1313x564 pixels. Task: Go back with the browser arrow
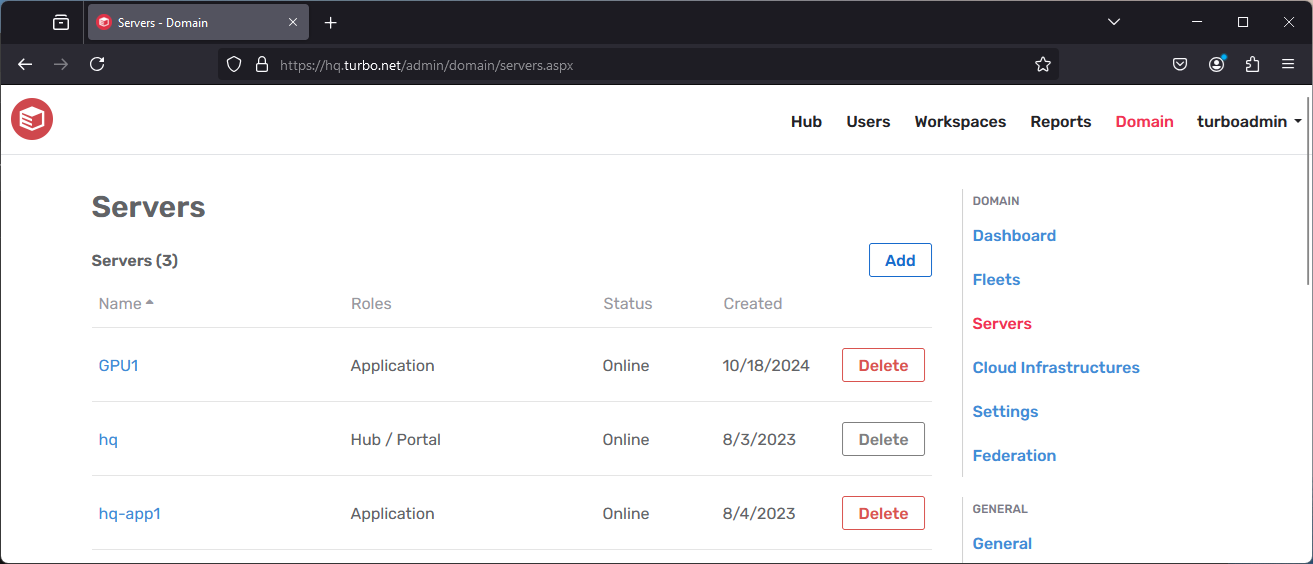pos(25,64)
